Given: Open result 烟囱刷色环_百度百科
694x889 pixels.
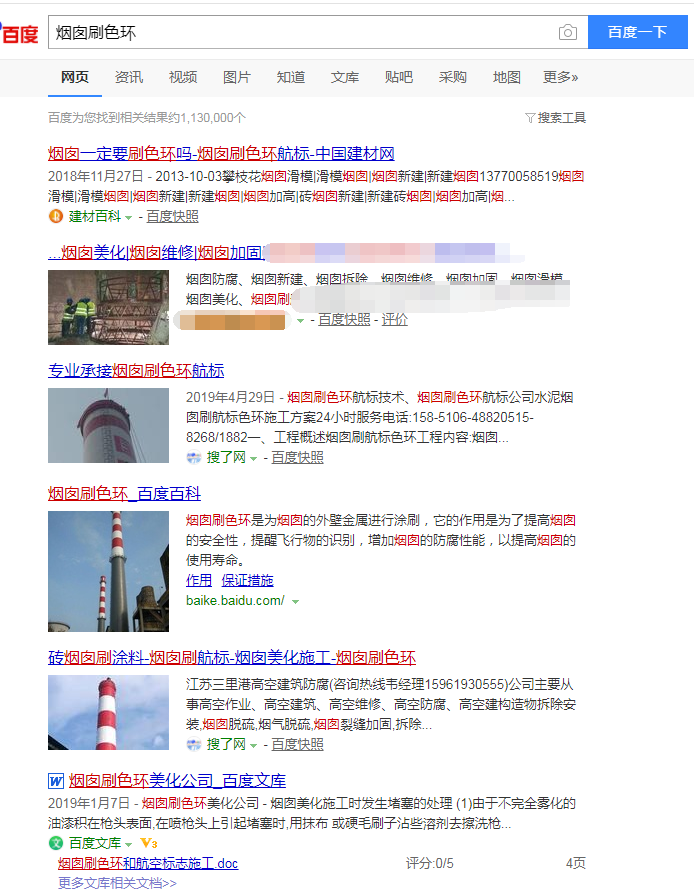Looking at the screenshot, I should point(124,494).
